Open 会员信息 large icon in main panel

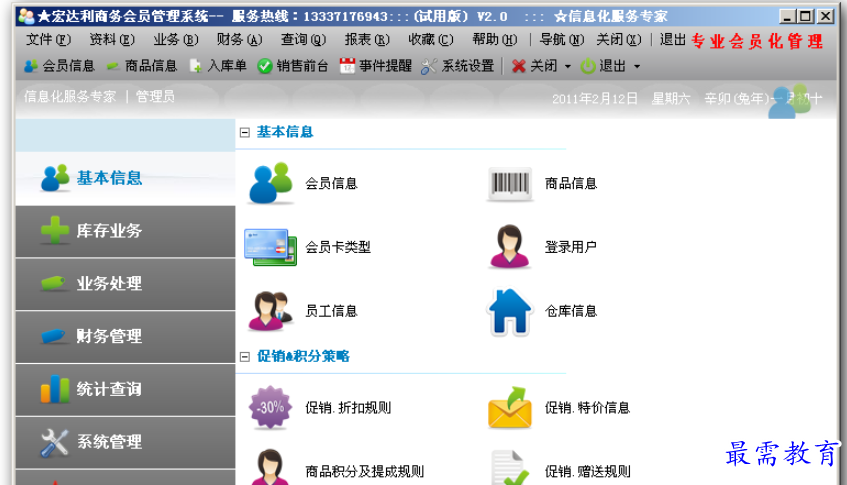pos(270,183)
